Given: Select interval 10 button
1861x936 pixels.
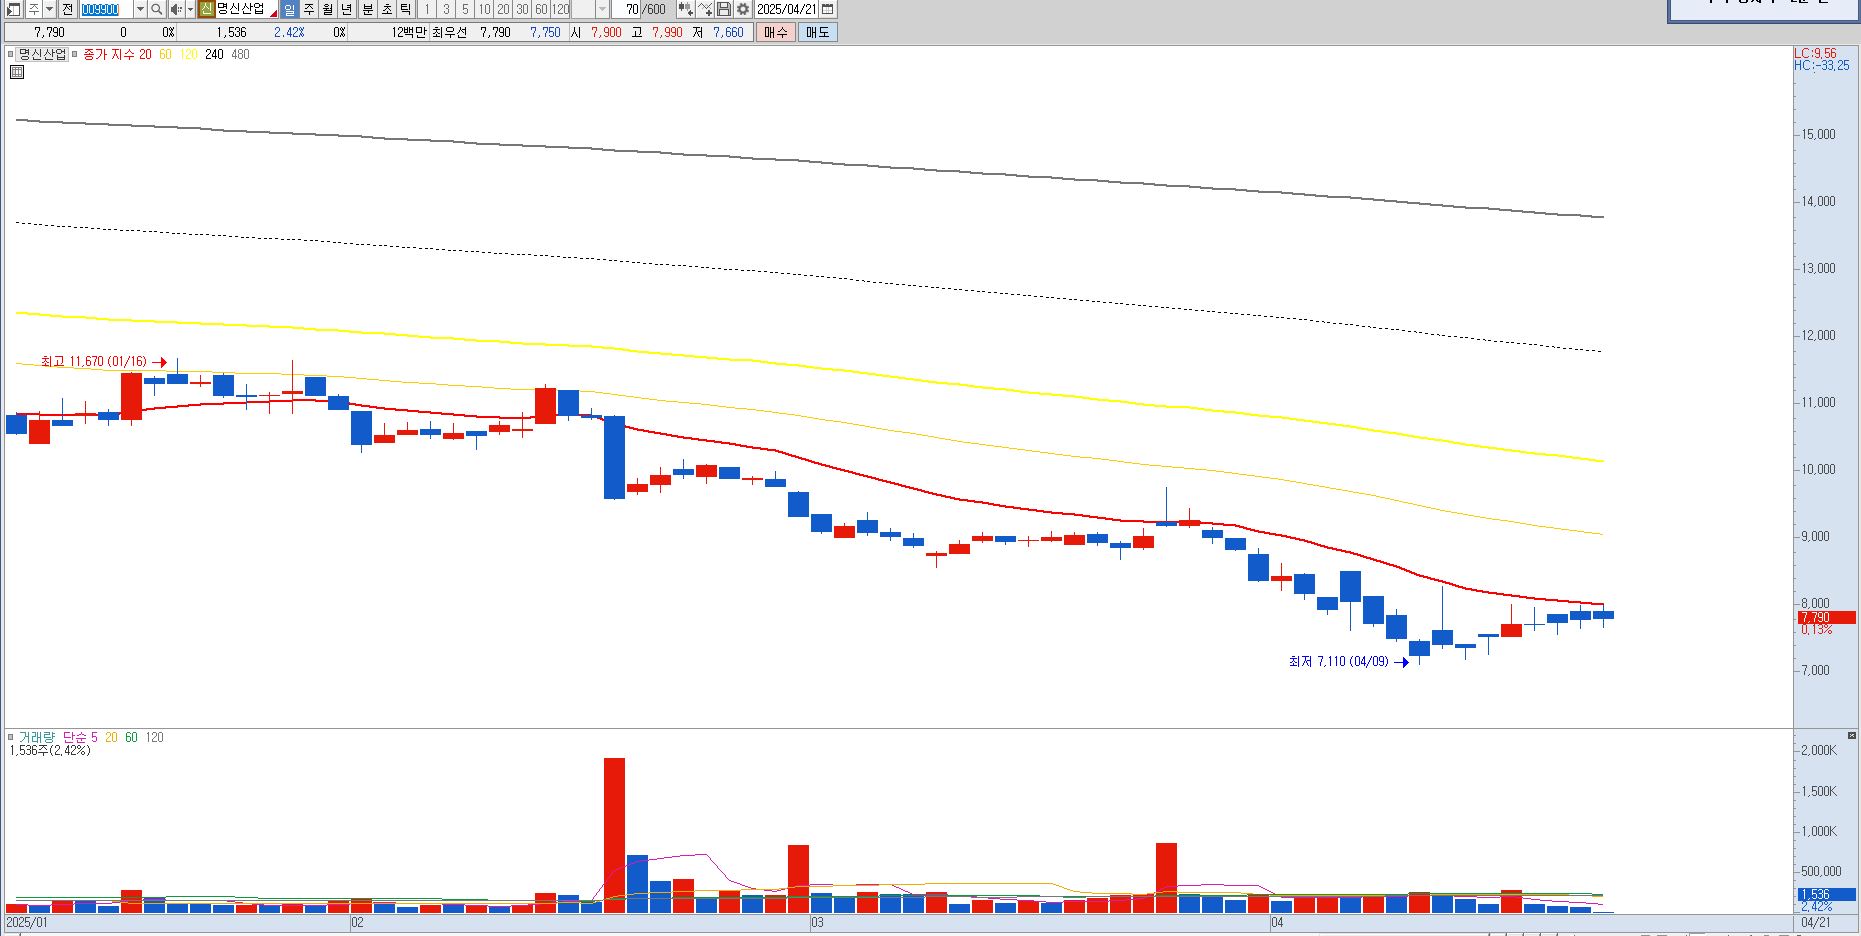Looking at the screenshot, I should click(x=484, y=9).
